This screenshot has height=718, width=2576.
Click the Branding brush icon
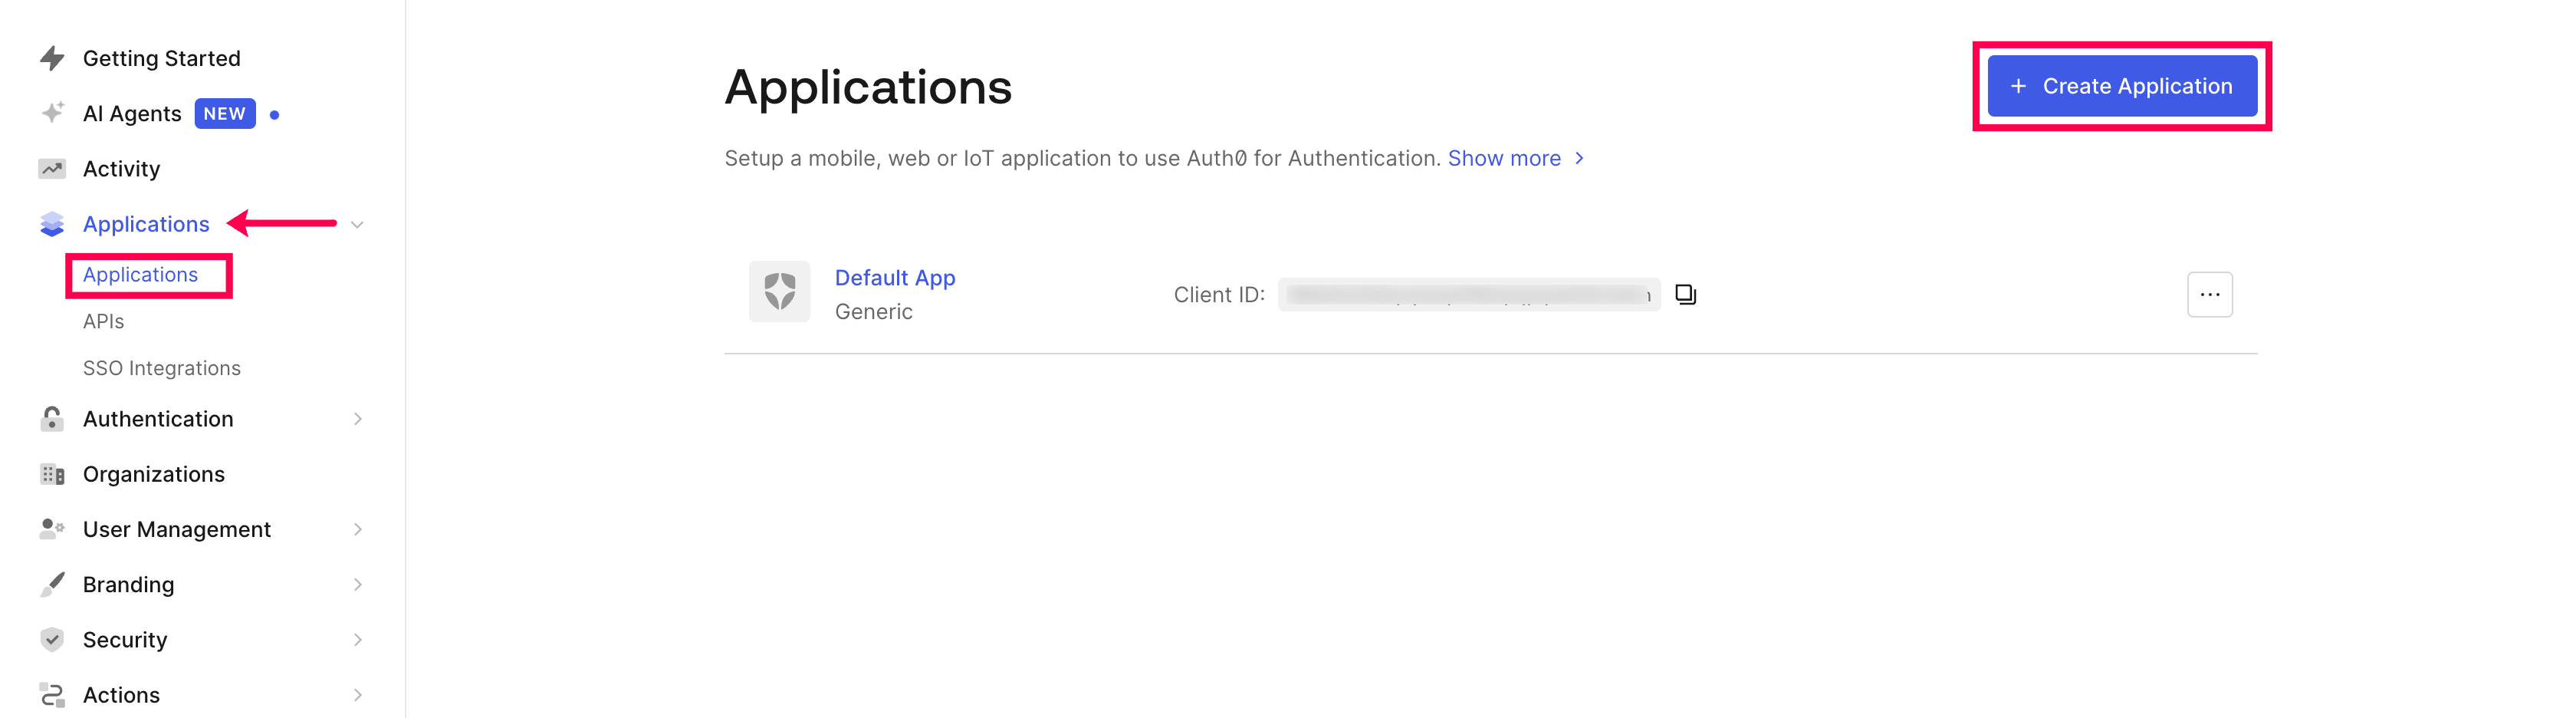(52, 584)
